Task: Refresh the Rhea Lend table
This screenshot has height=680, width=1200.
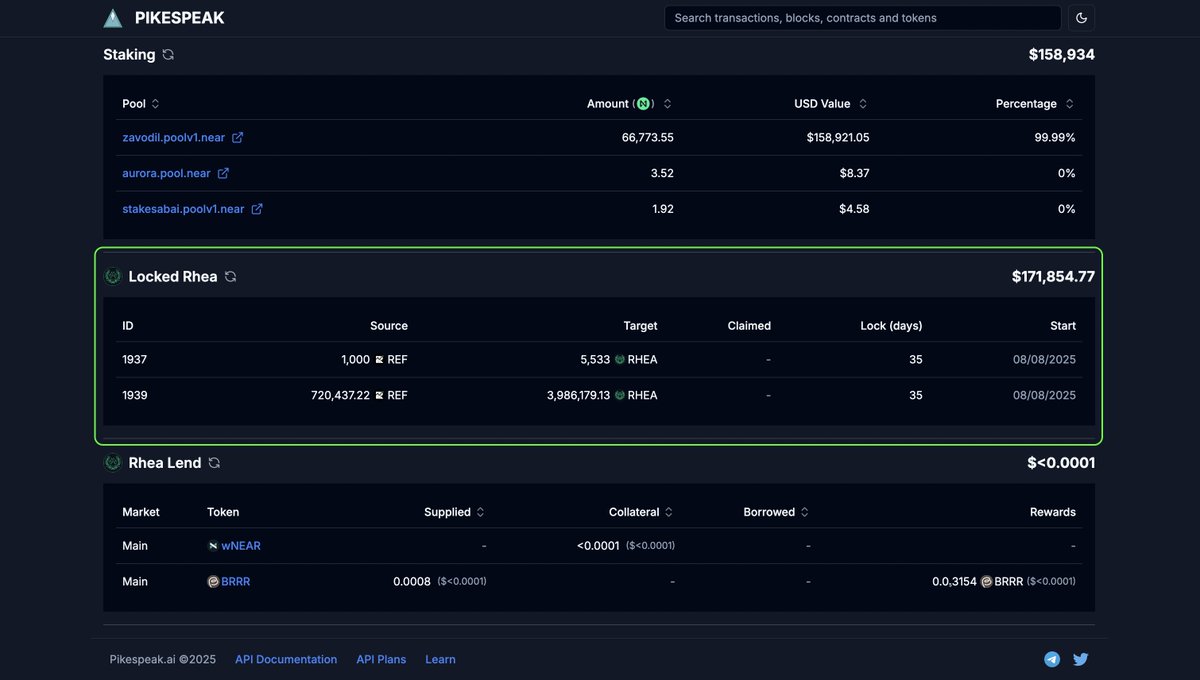Action: coord(214,463)
